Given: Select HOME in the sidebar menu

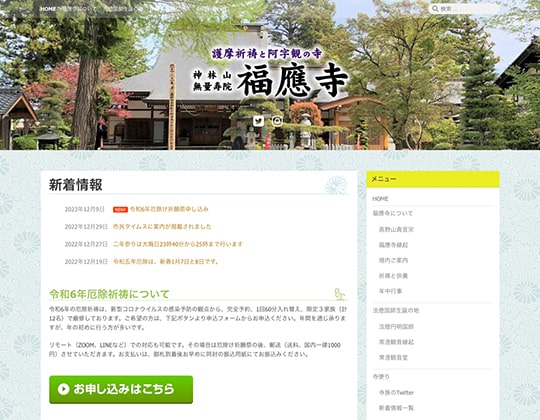Looking at the screenshot, I should (380, 199).
